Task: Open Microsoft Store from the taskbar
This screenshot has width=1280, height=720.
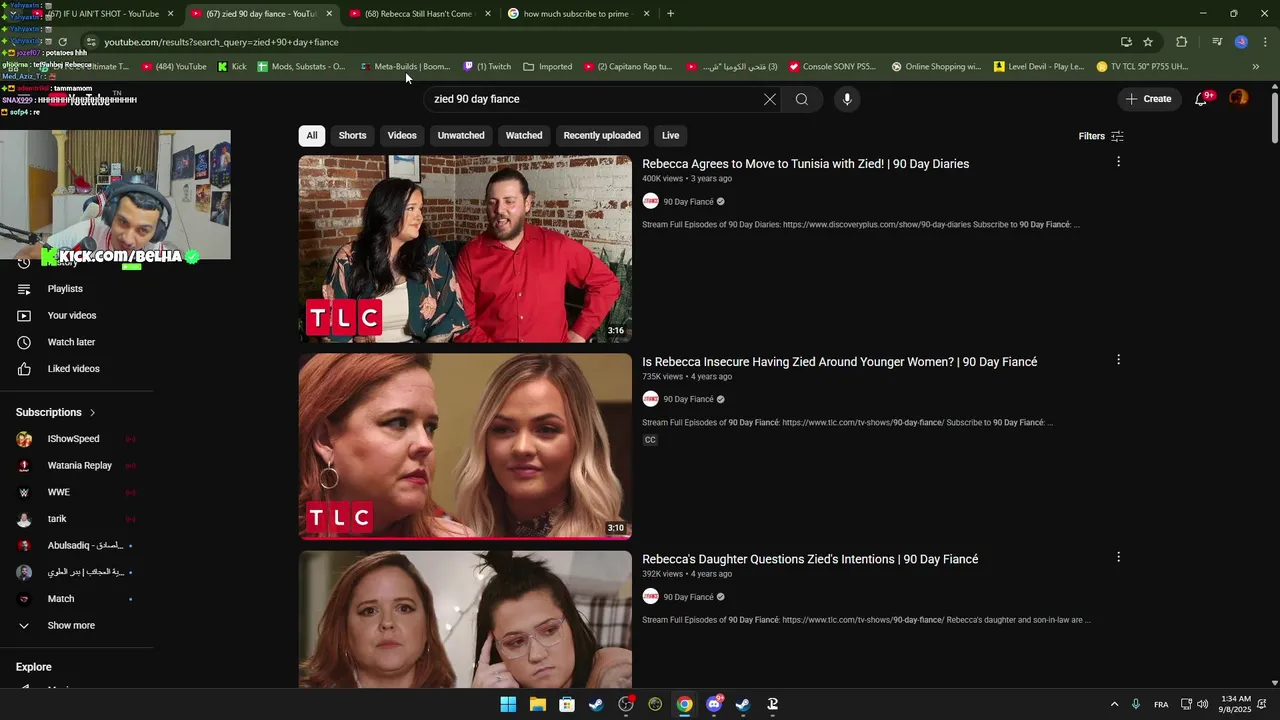Action: (567, 704)
